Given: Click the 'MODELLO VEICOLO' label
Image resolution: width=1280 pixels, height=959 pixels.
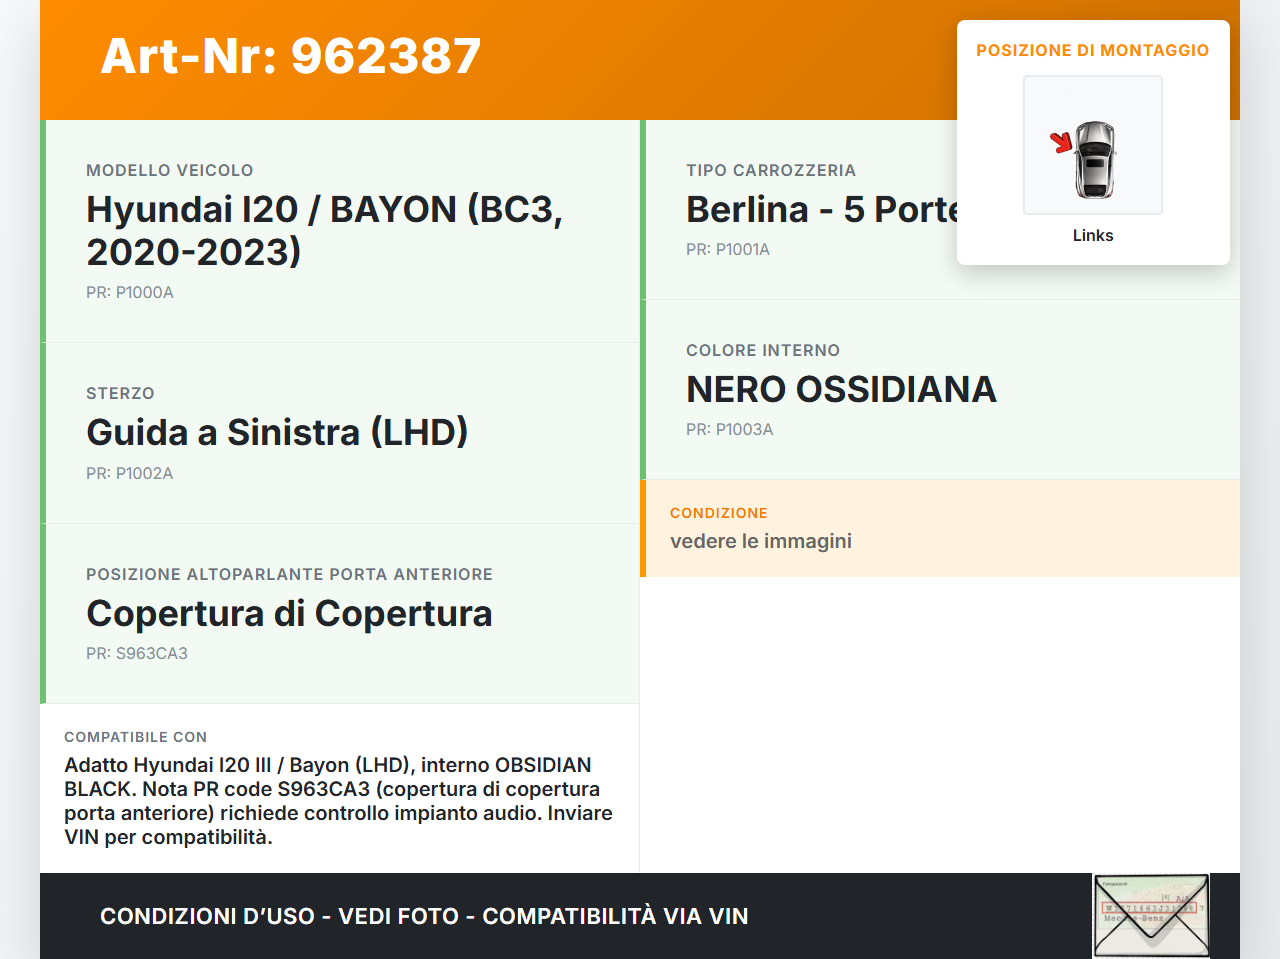Looking at the screenshot, I should pos(170,170).
